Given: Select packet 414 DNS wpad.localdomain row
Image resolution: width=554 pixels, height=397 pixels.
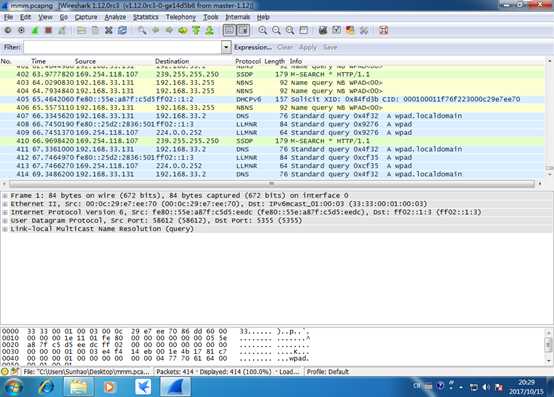Looking at the screenshot, I should tap(272, 174).
